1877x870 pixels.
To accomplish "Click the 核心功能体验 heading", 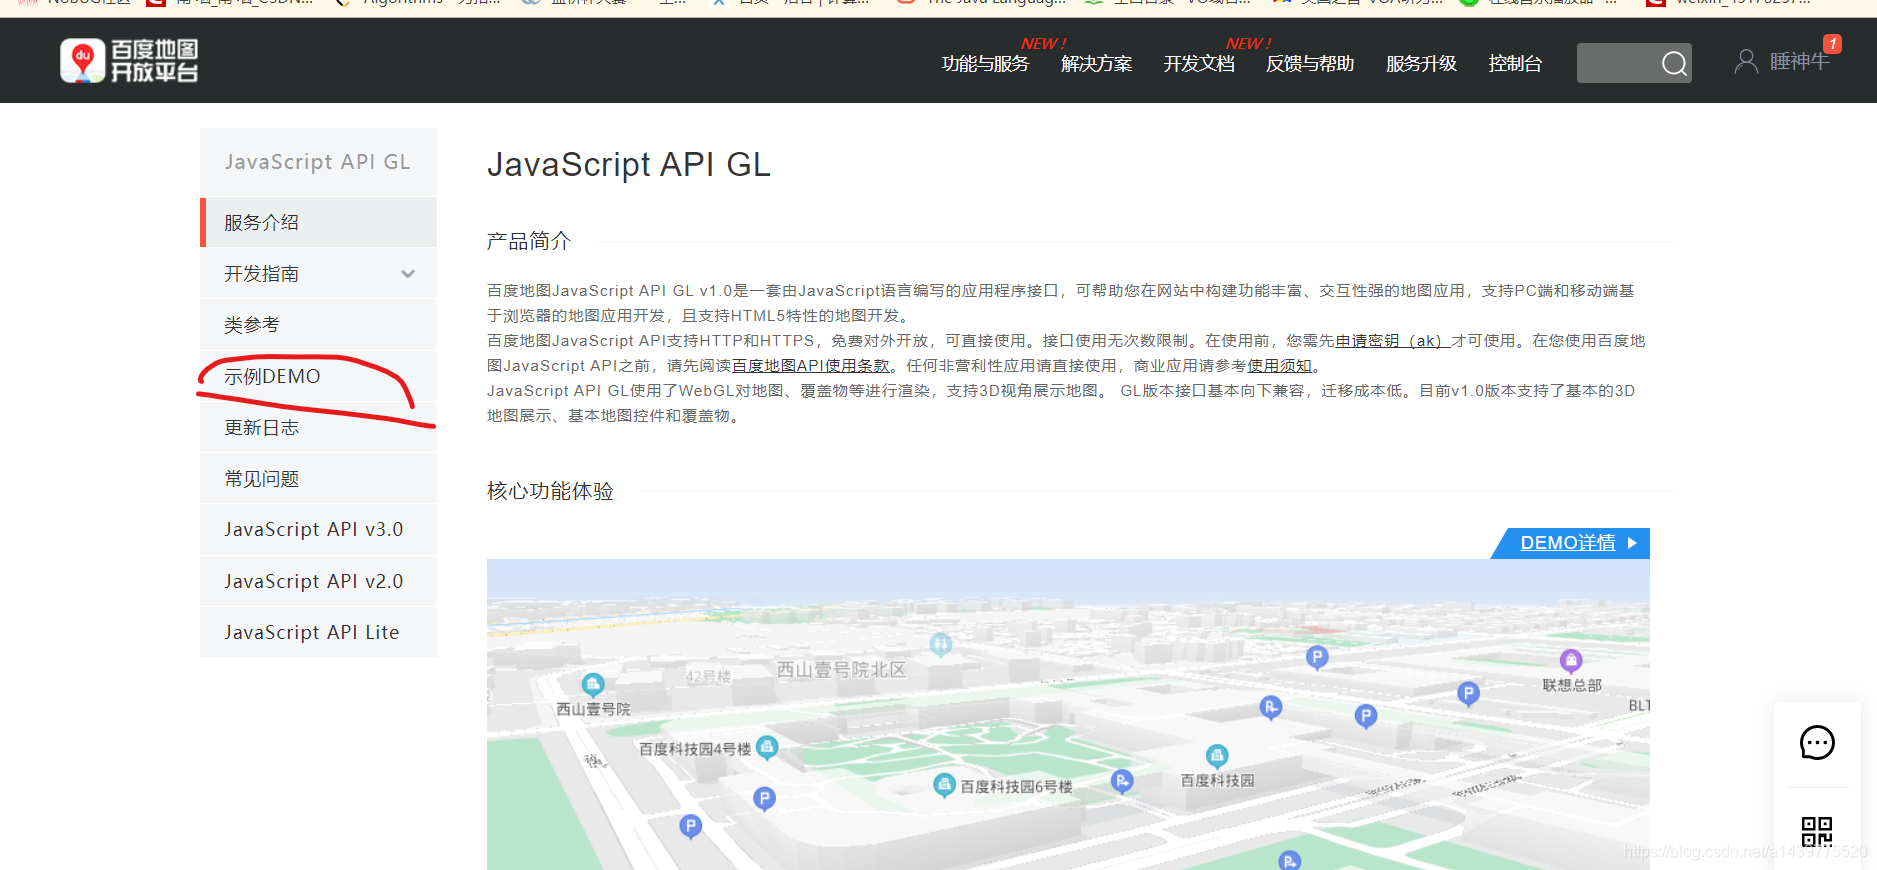I will 550,491.
